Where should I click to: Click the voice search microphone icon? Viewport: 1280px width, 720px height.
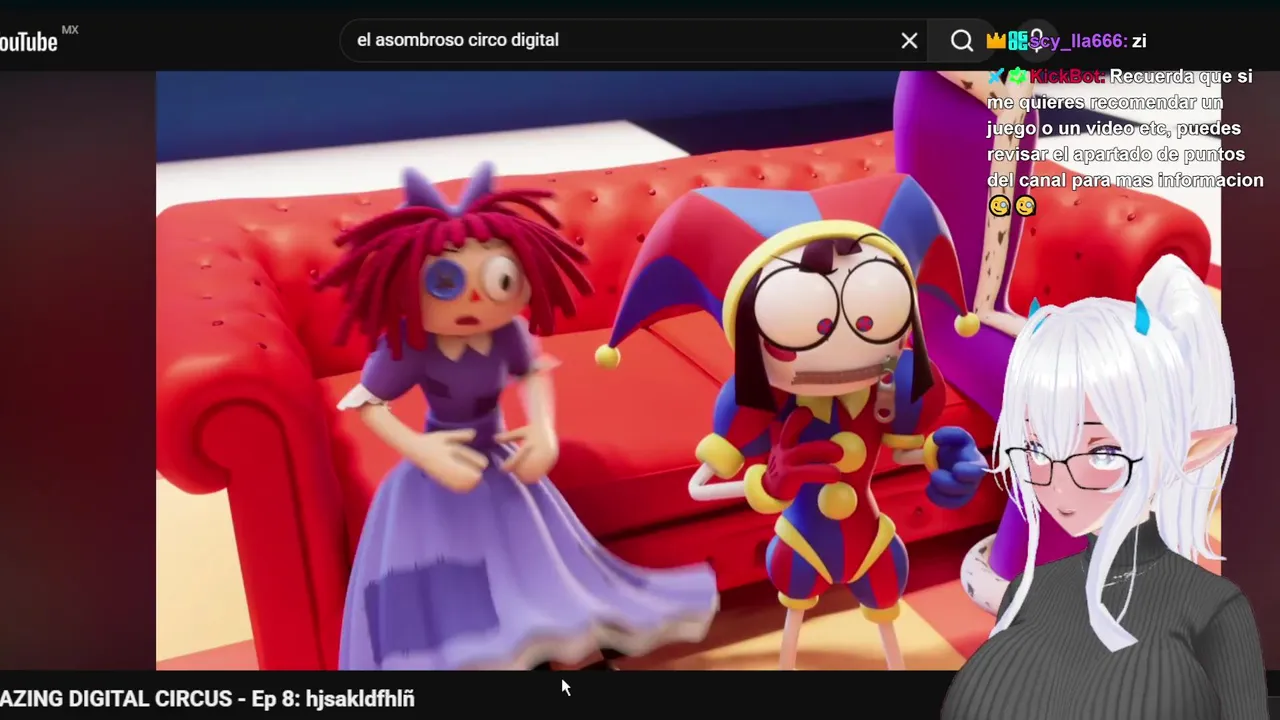coord(1037,40)
